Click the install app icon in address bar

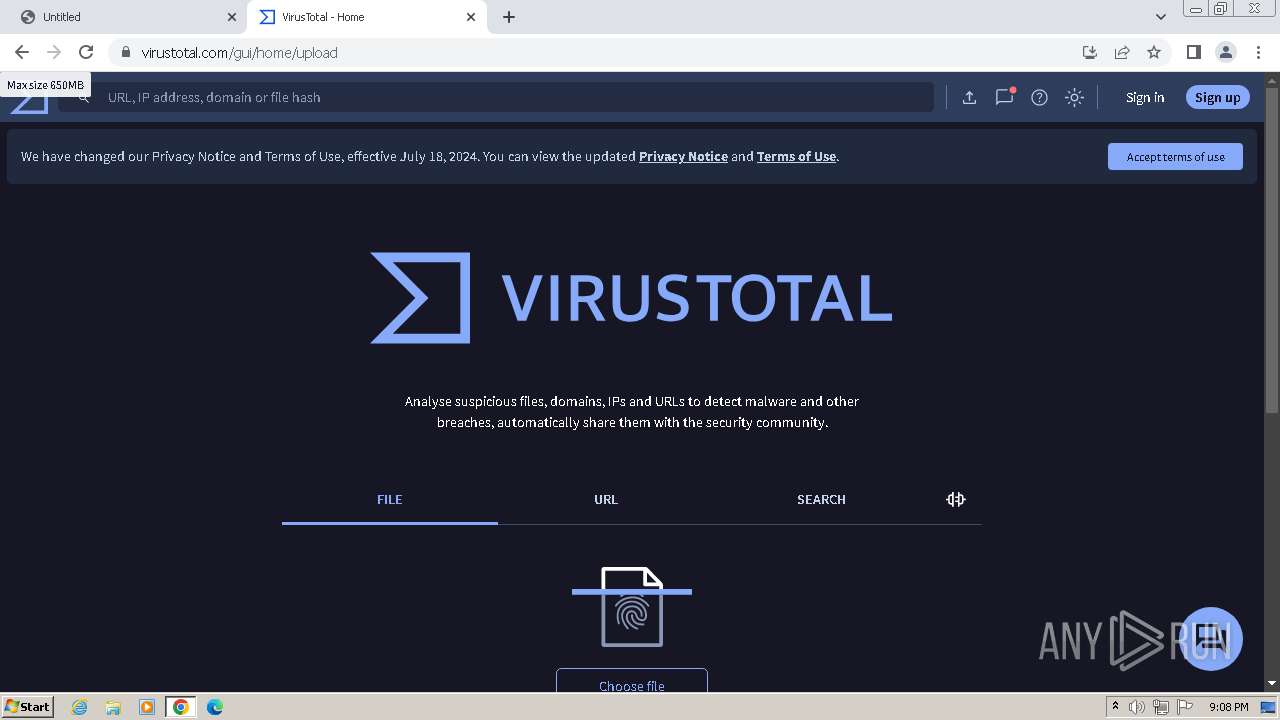click(x=1090, y=52)
